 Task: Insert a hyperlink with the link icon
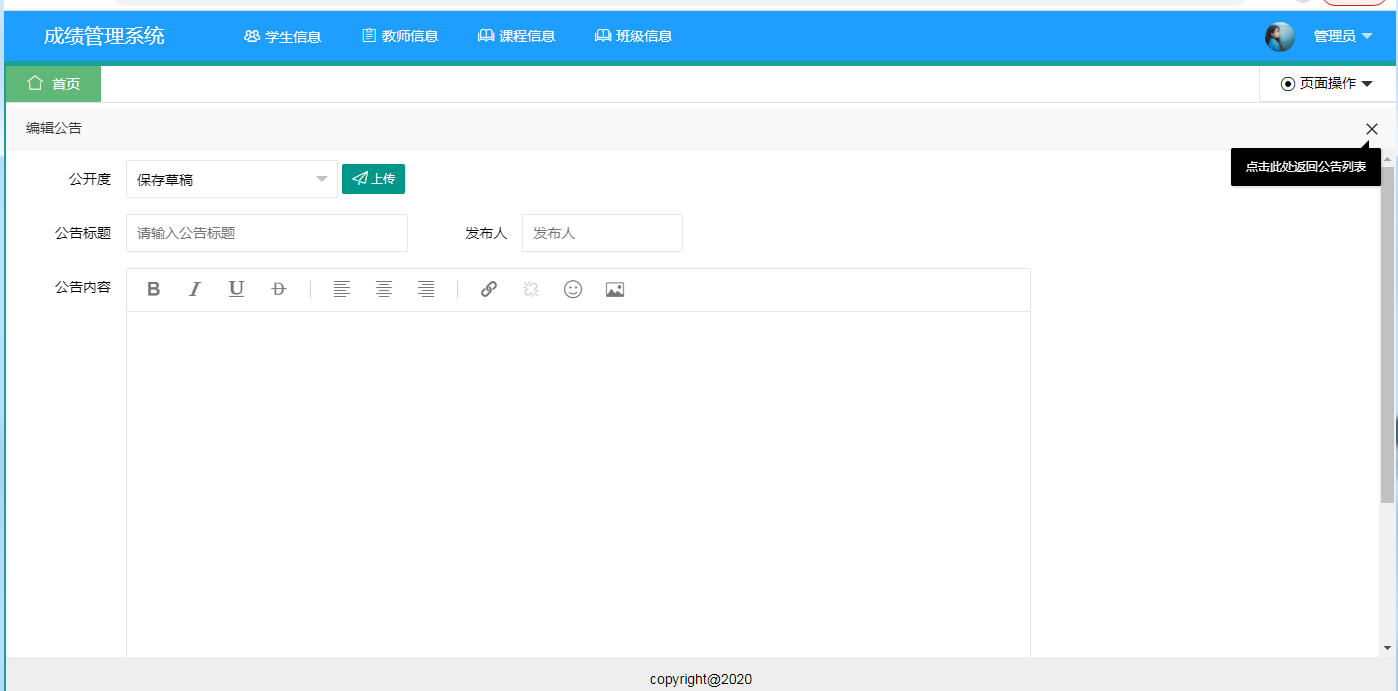(489, 290)
